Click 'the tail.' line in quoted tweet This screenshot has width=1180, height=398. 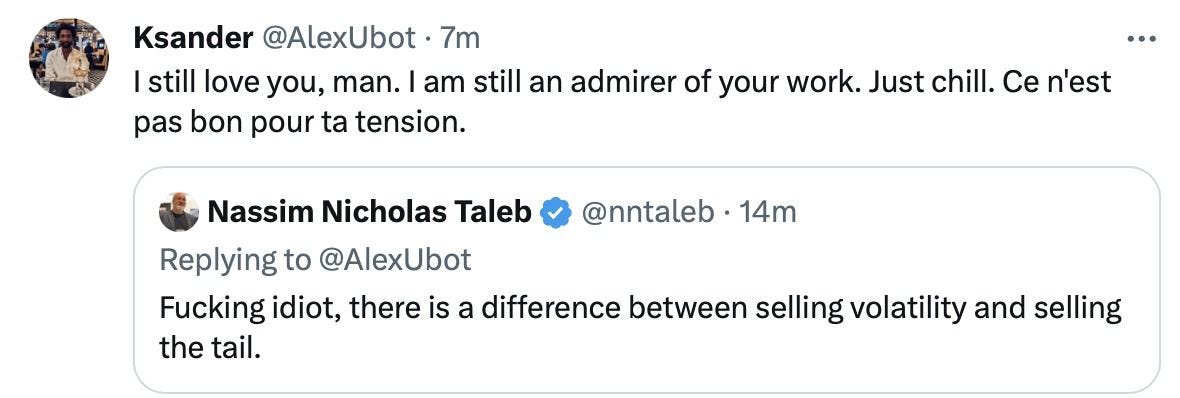tap(210, 348)
